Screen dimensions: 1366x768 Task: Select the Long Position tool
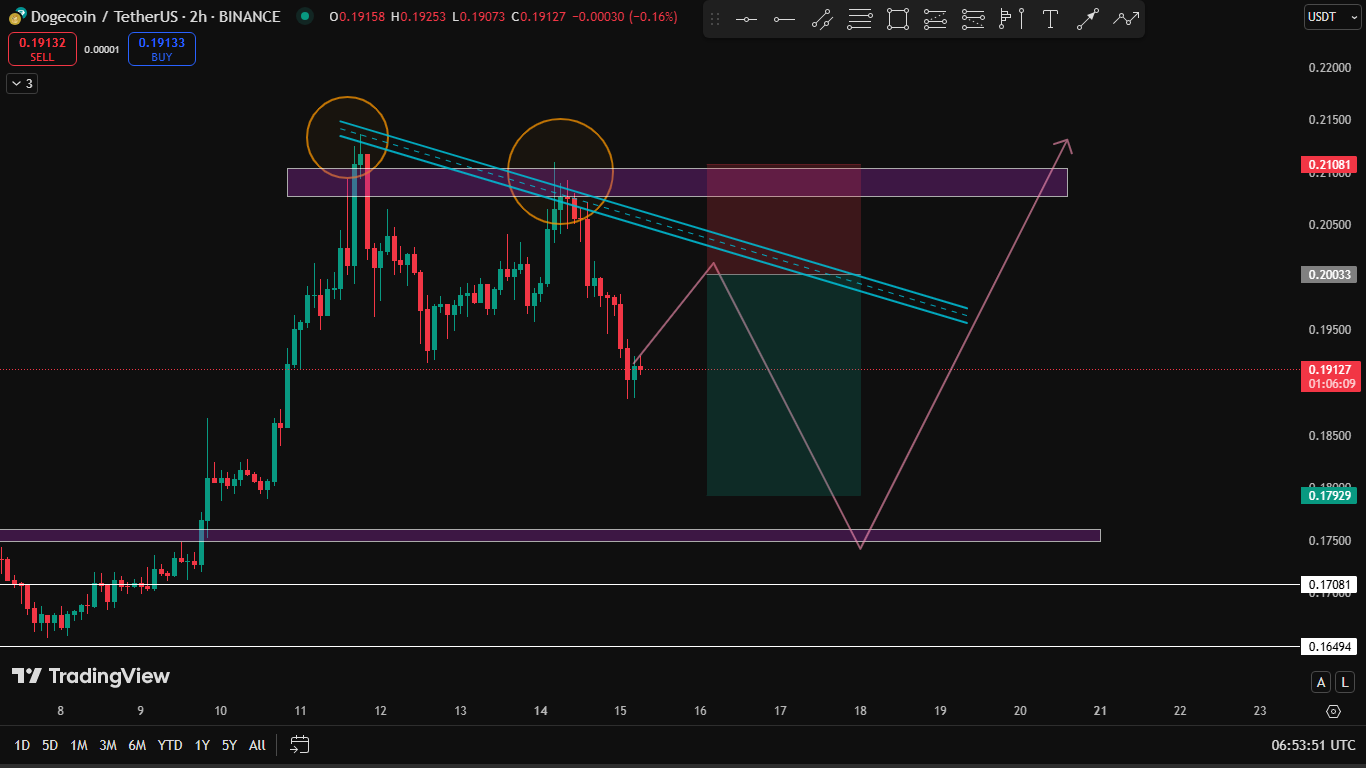point(936,19)
